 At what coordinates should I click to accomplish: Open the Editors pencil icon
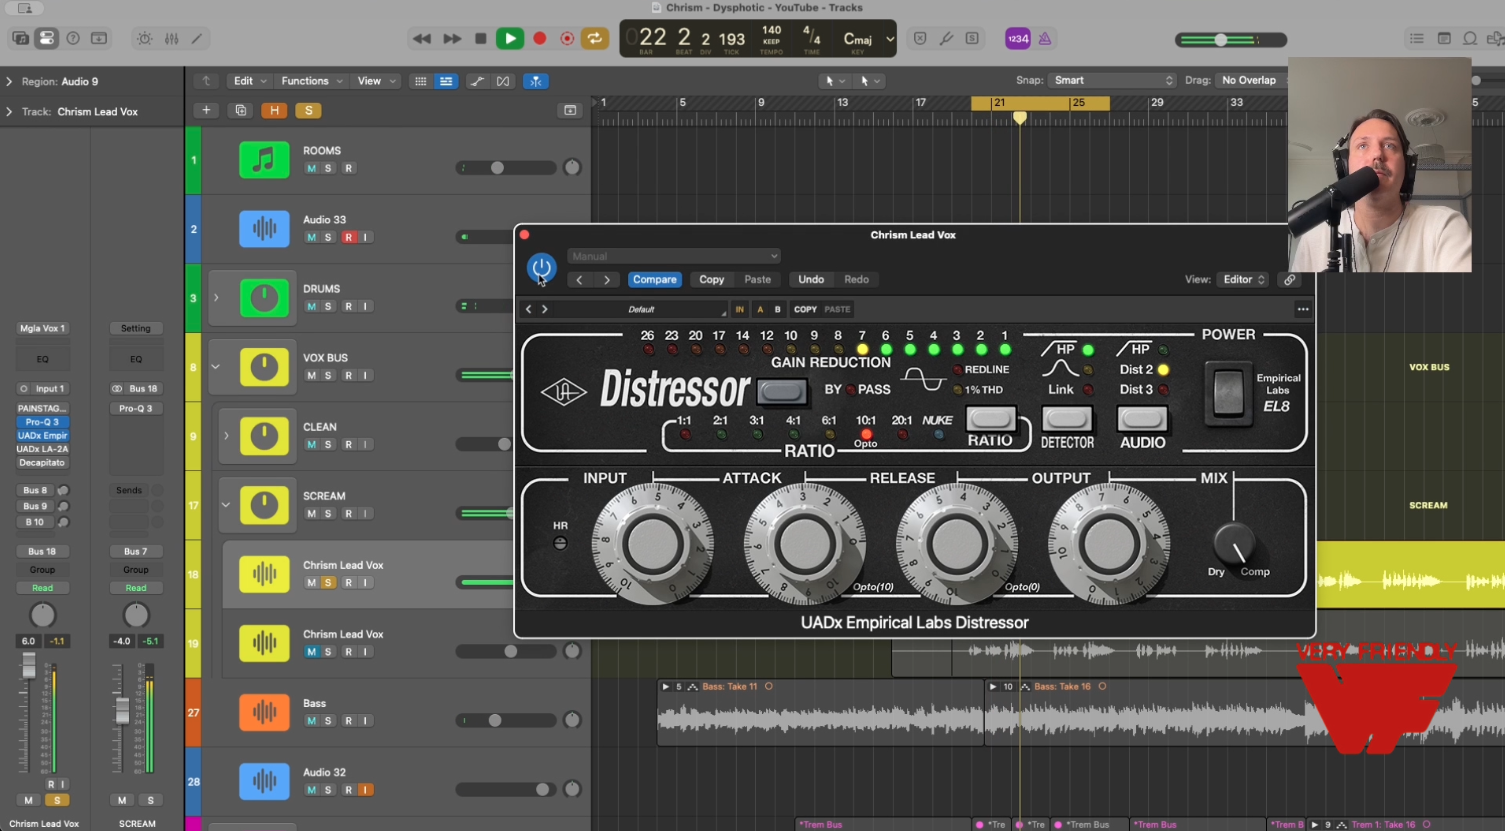pos(197,39)
